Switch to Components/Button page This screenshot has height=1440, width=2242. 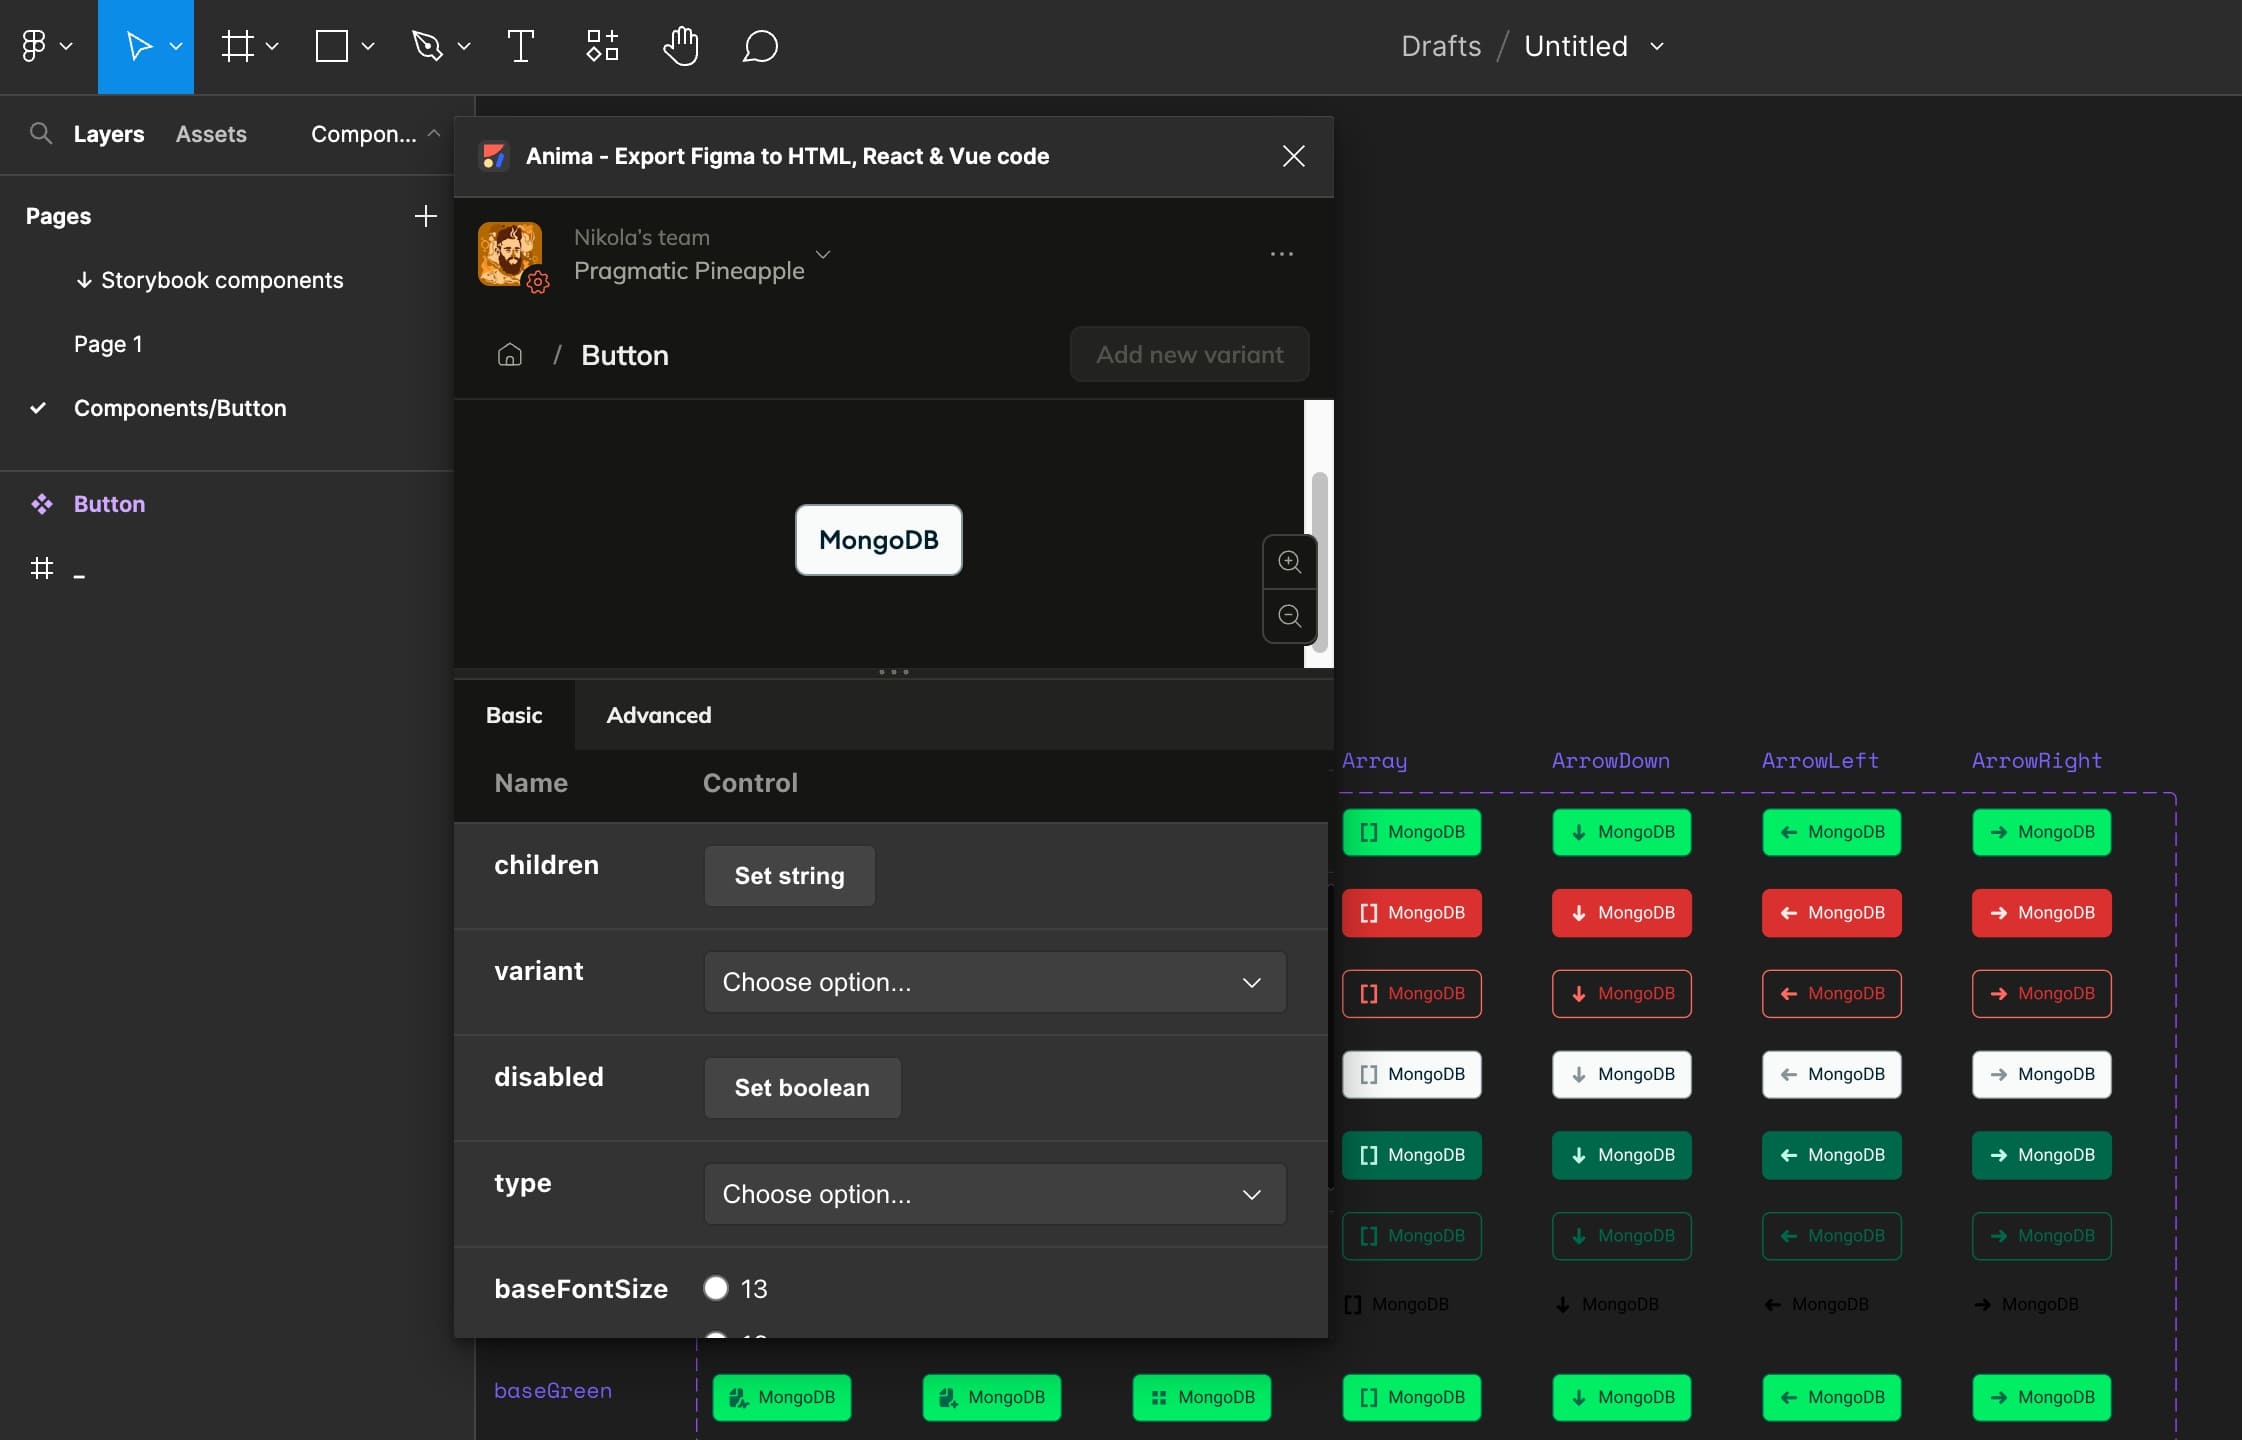[x=180, y=408]
